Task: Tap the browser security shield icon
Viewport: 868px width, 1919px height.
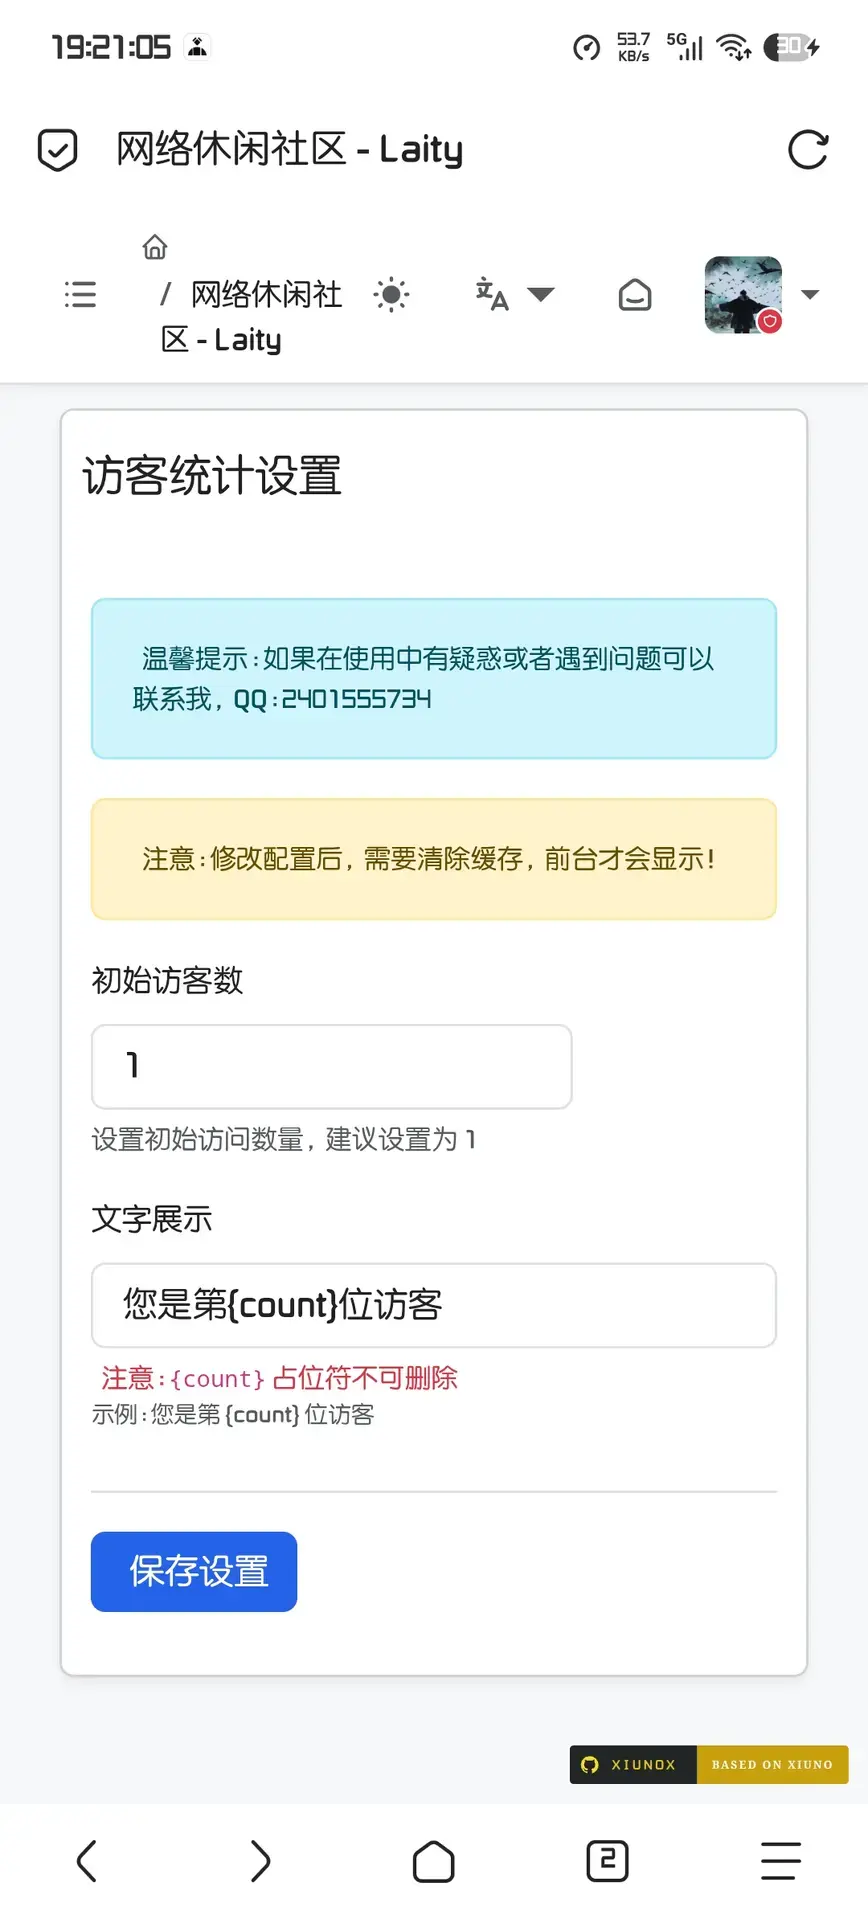Action: tap(57, 150)
